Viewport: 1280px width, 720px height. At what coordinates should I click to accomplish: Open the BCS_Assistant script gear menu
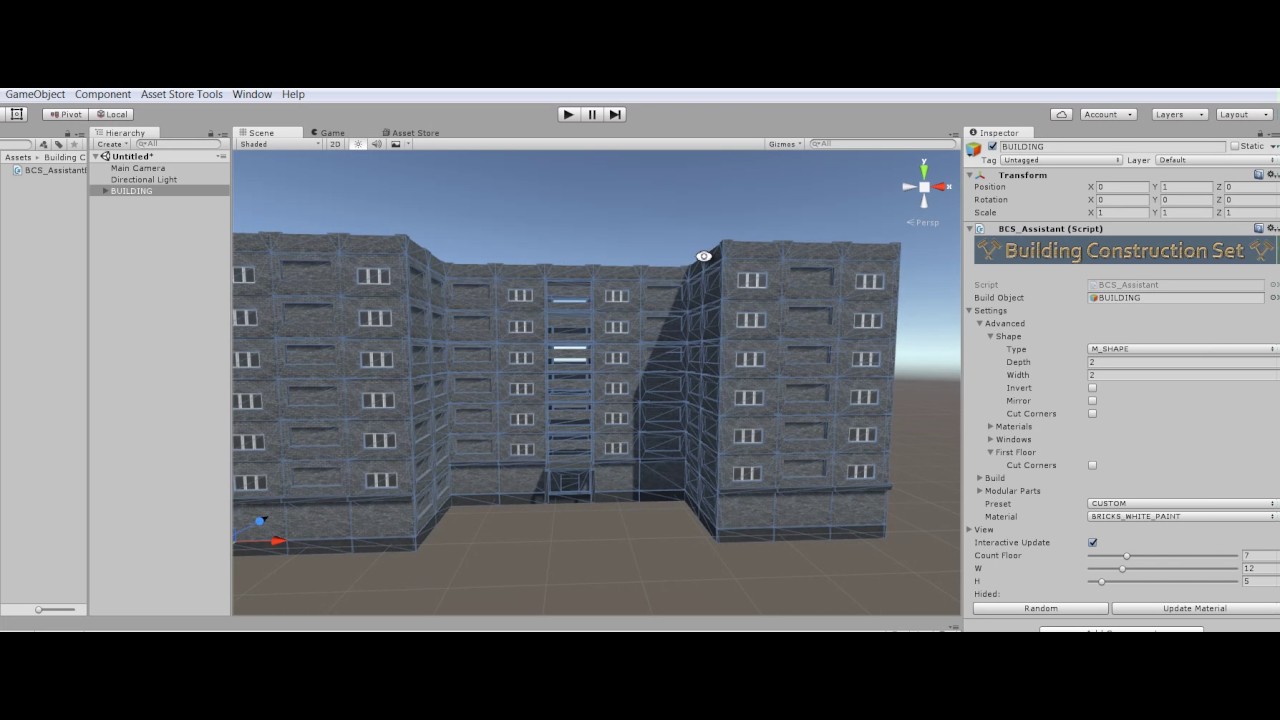[1273, 229]
